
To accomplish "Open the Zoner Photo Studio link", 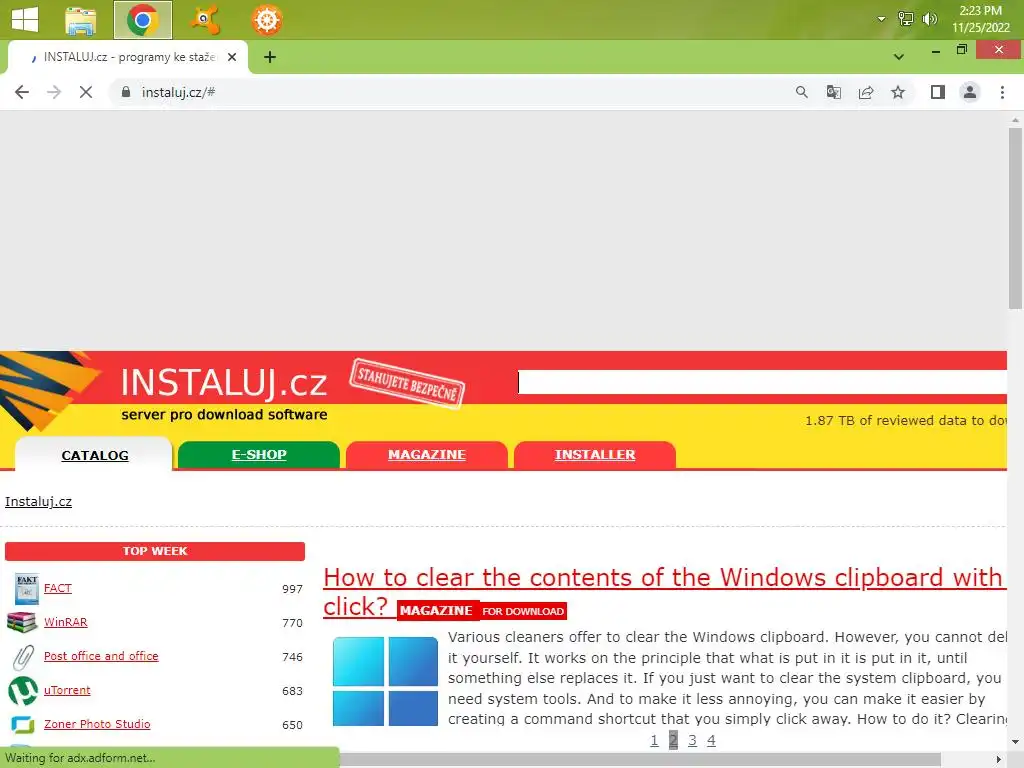I will coord(97,724).
